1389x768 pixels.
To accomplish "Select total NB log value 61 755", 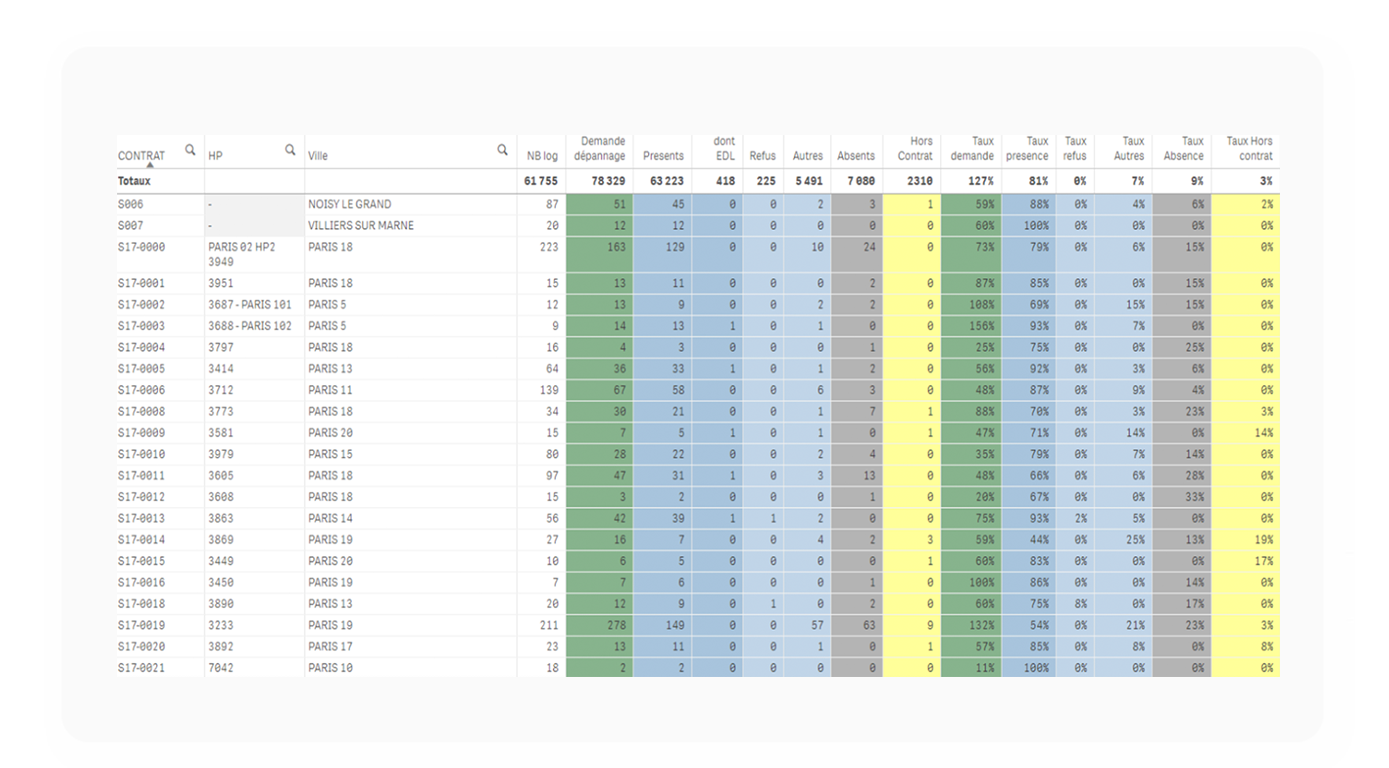I will pos(541,182).
